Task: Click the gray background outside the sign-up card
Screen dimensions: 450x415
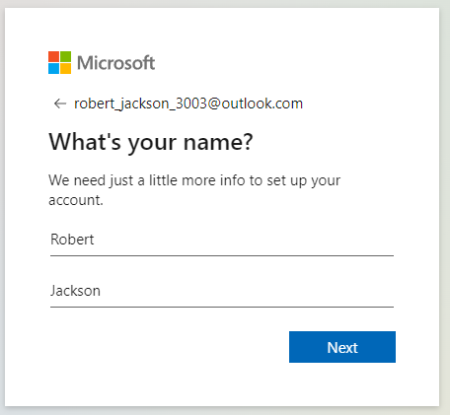Action: [445, 200]
